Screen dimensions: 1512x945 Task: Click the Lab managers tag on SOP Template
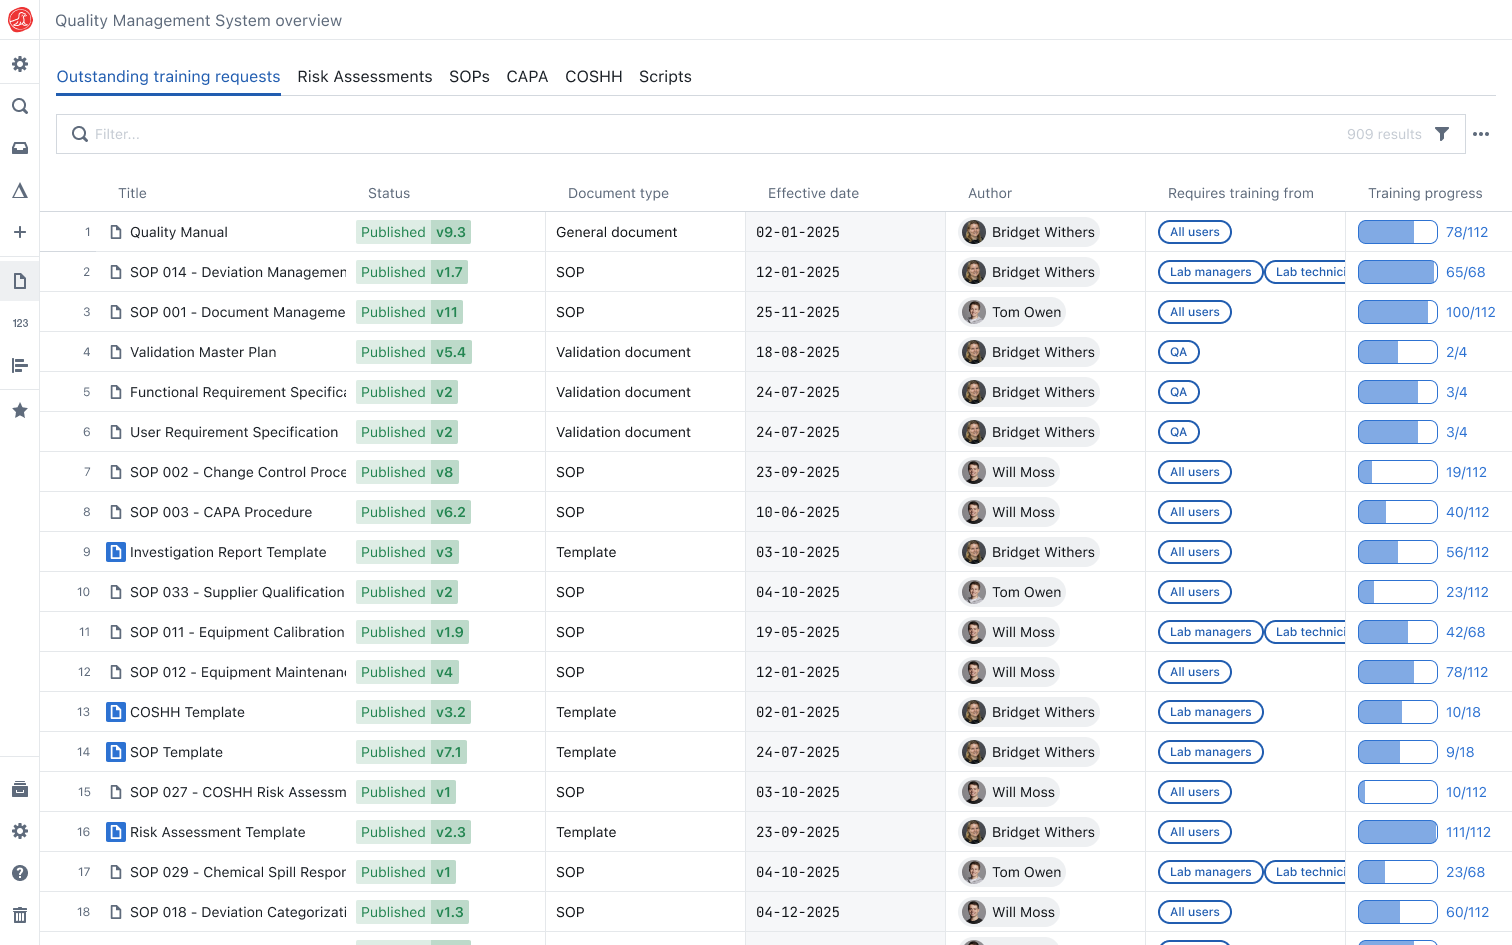point(1210,752)
